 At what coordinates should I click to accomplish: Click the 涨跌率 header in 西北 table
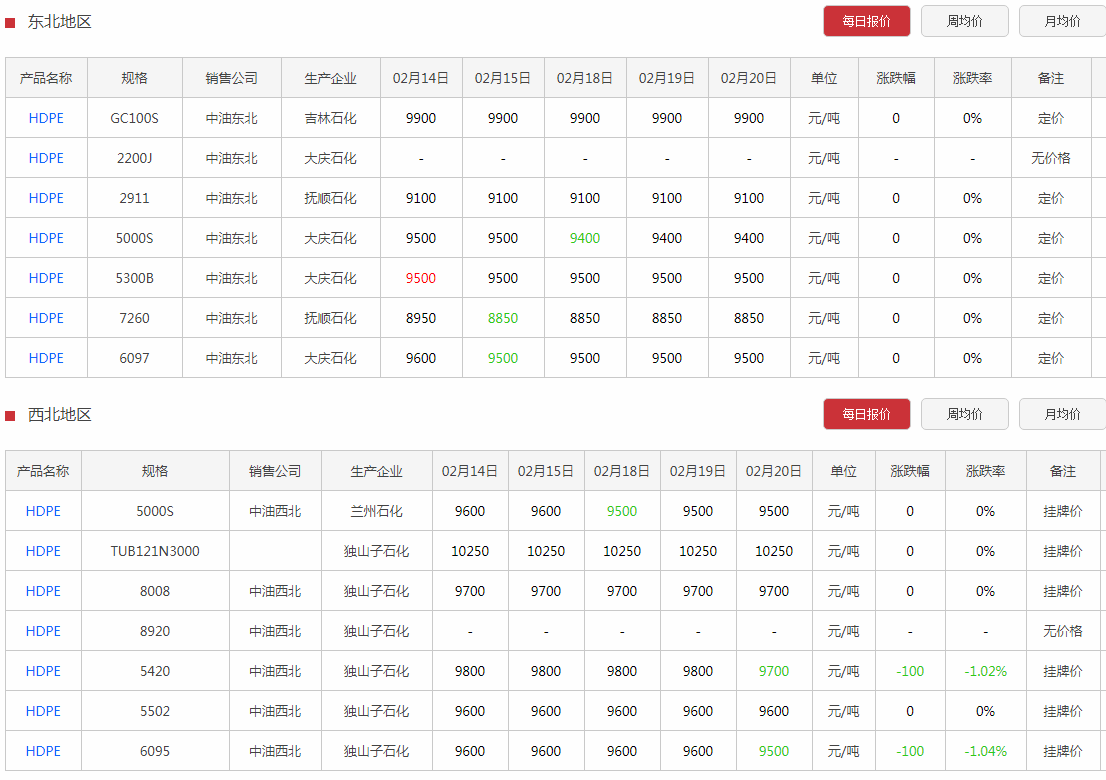coord(985,471)
